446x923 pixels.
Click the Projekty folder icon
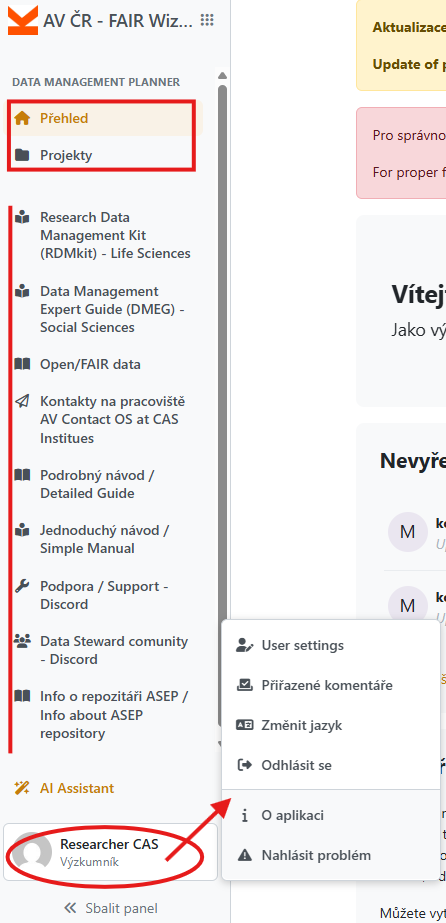click(22, 155)
